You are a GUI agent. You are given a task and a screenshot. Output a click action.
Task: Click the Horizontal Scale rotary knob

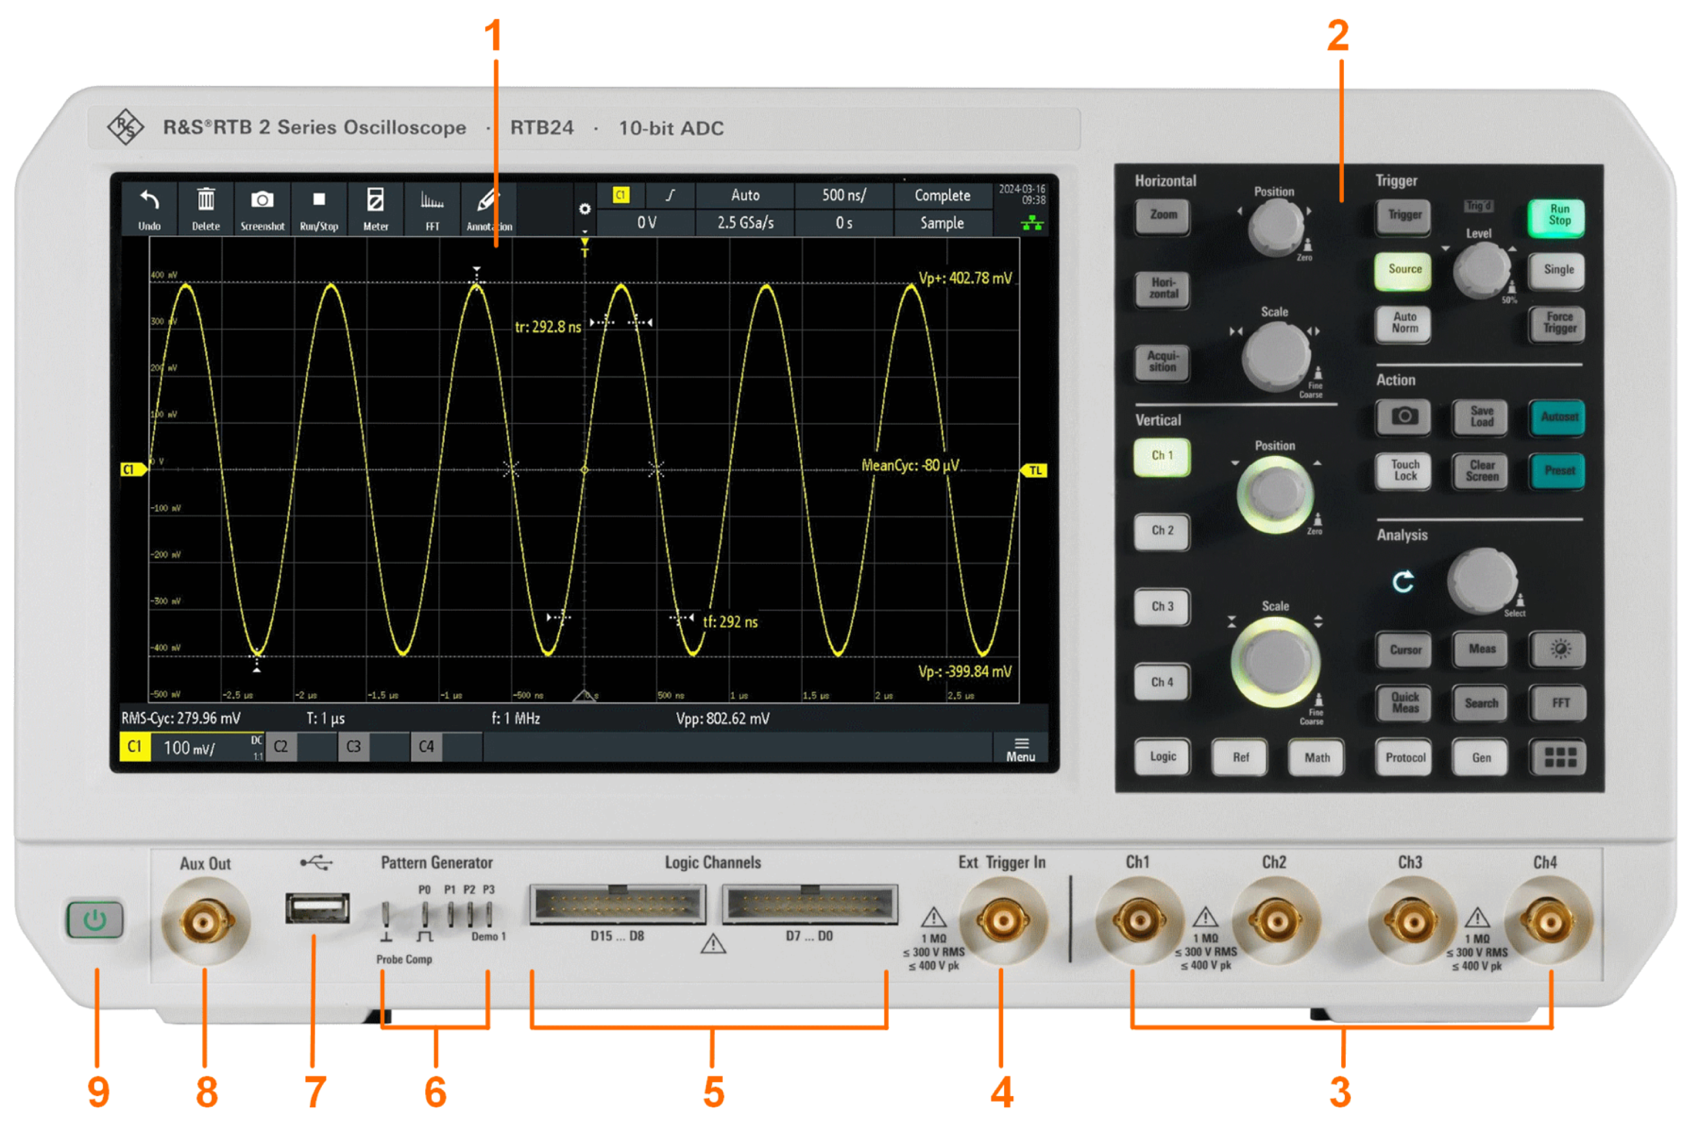(1275, 357)
